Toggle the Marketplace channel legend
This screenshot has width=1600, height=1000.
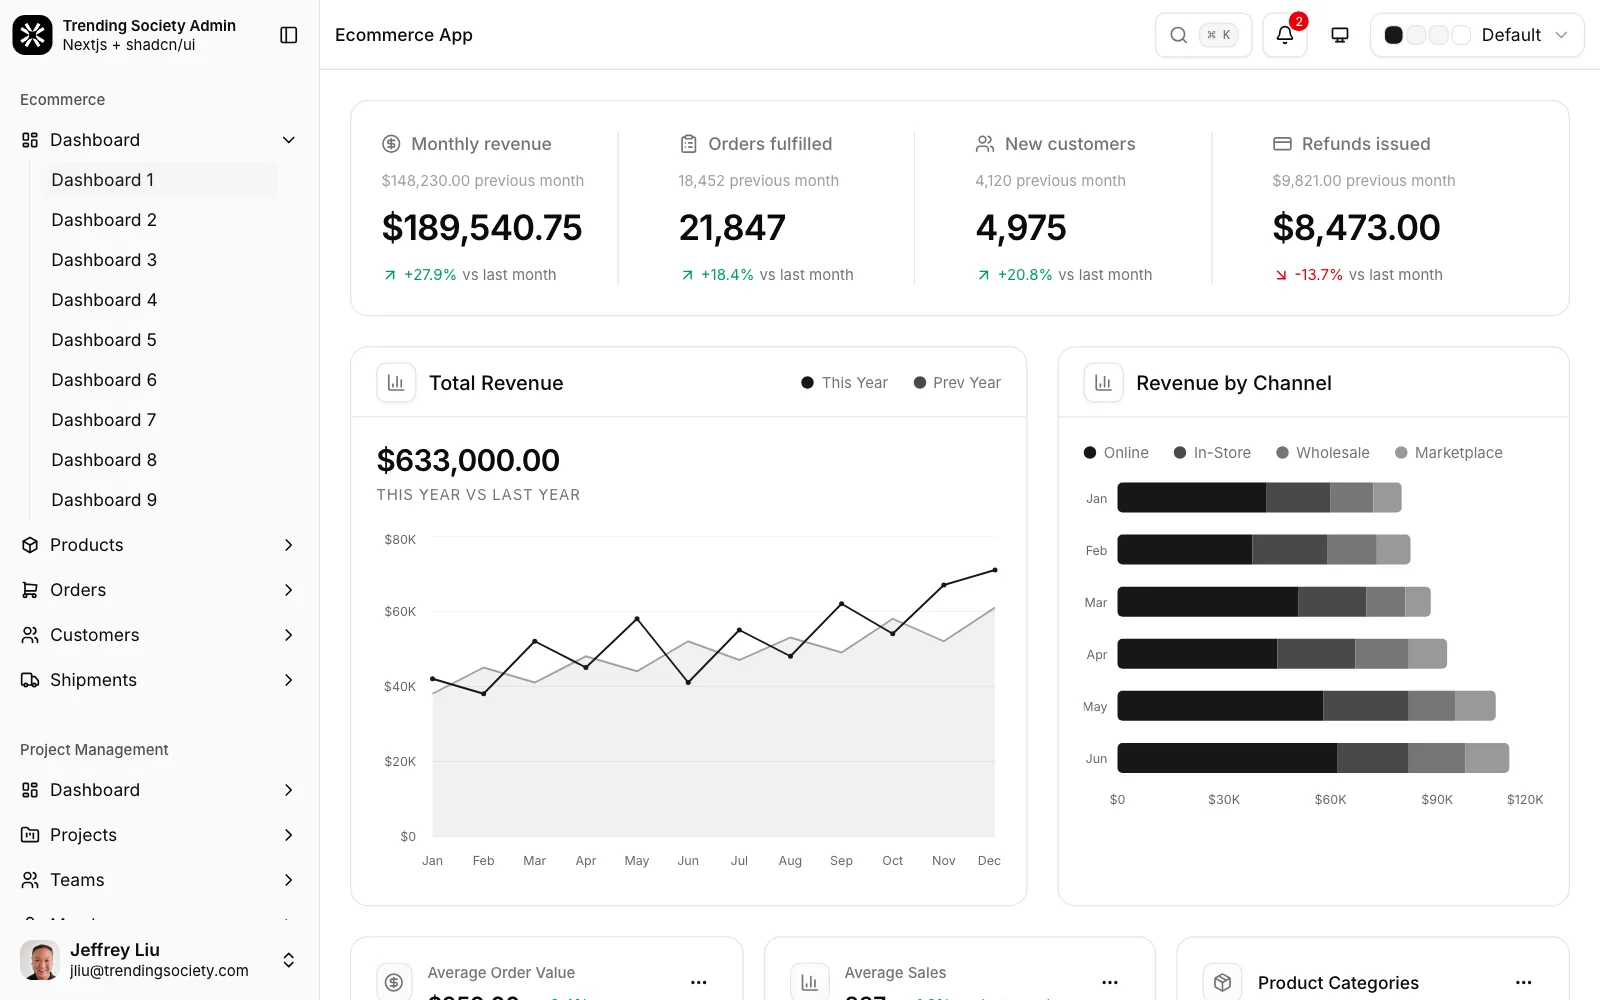pyautogui.click(x=1448, y=453)
